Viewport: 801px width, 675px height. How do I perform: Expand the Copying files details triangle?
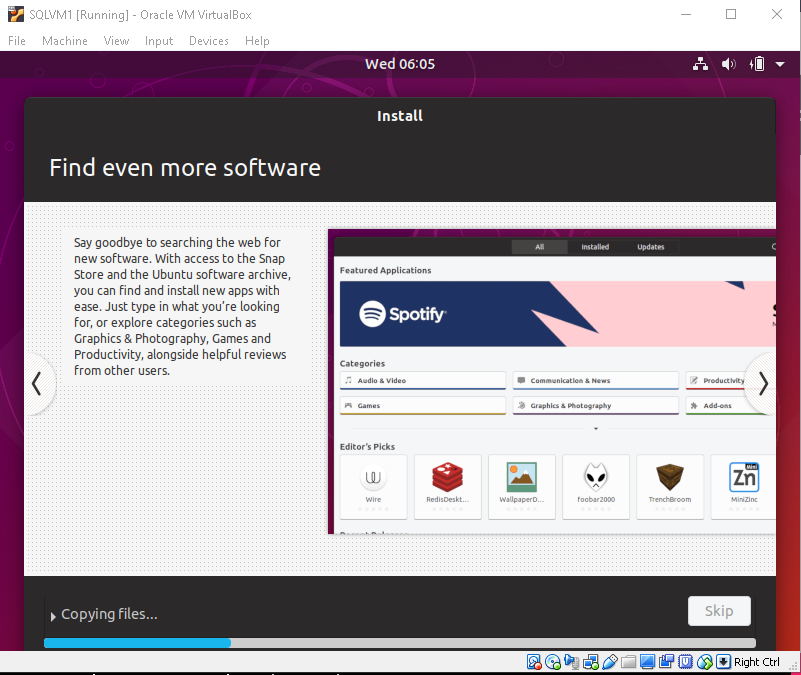[53, 616]
